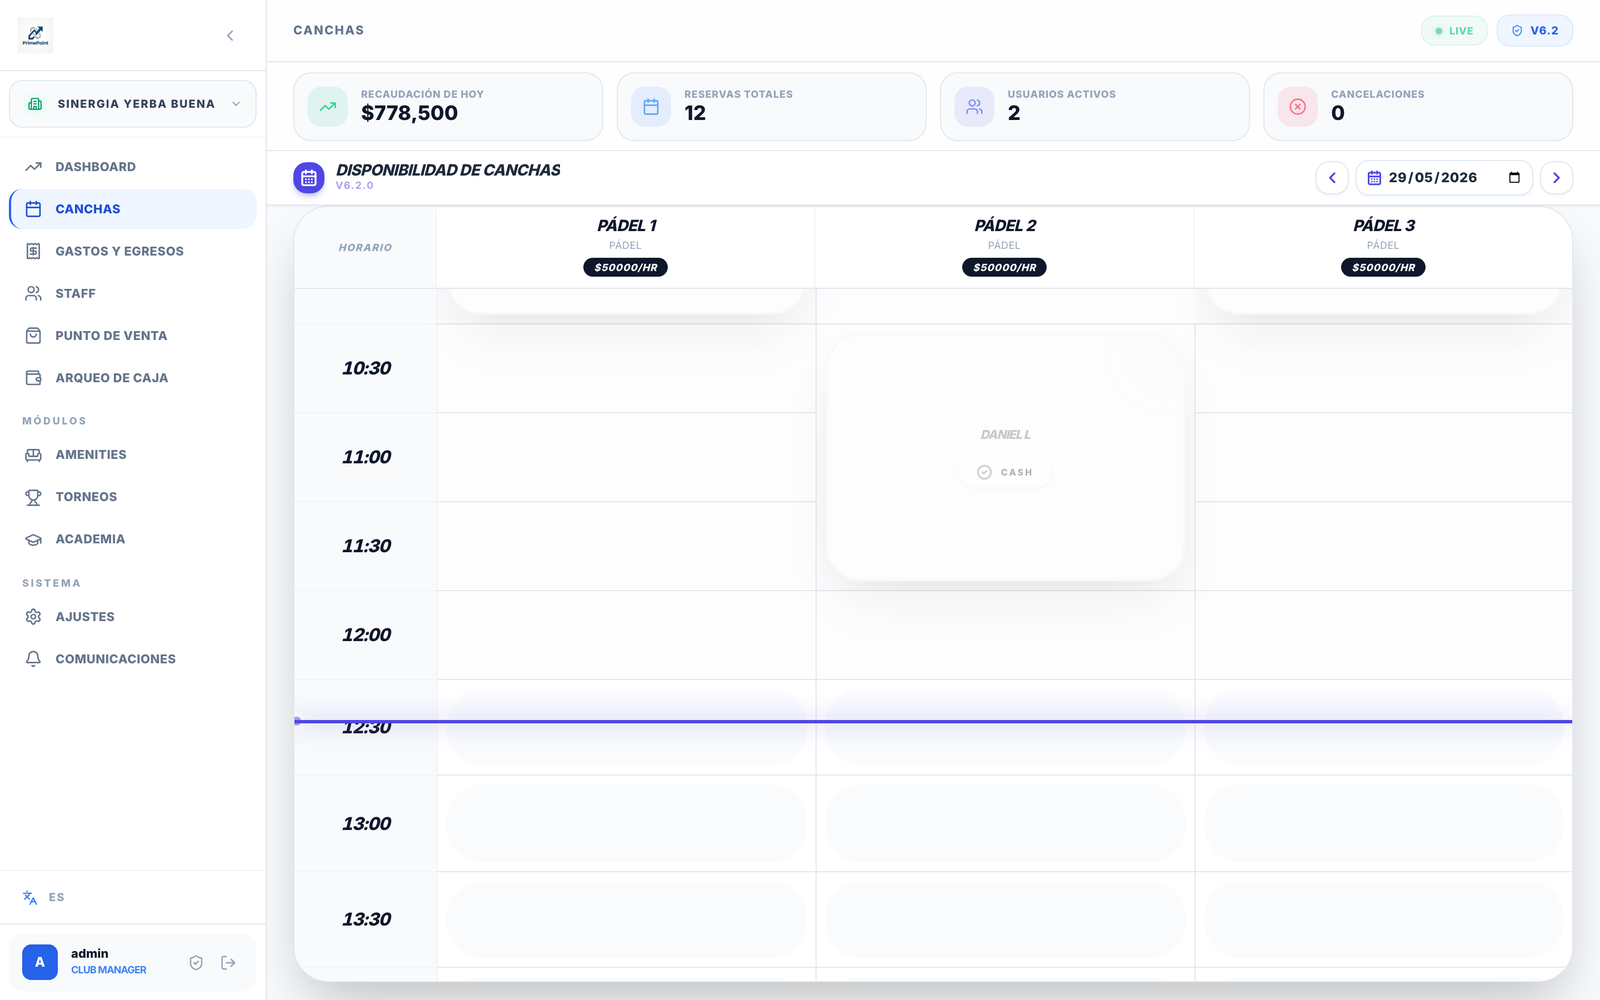Screen dimensions: 1600x1000
Task: Click the V6.2 version badge
Action: tap(1534, 31)
